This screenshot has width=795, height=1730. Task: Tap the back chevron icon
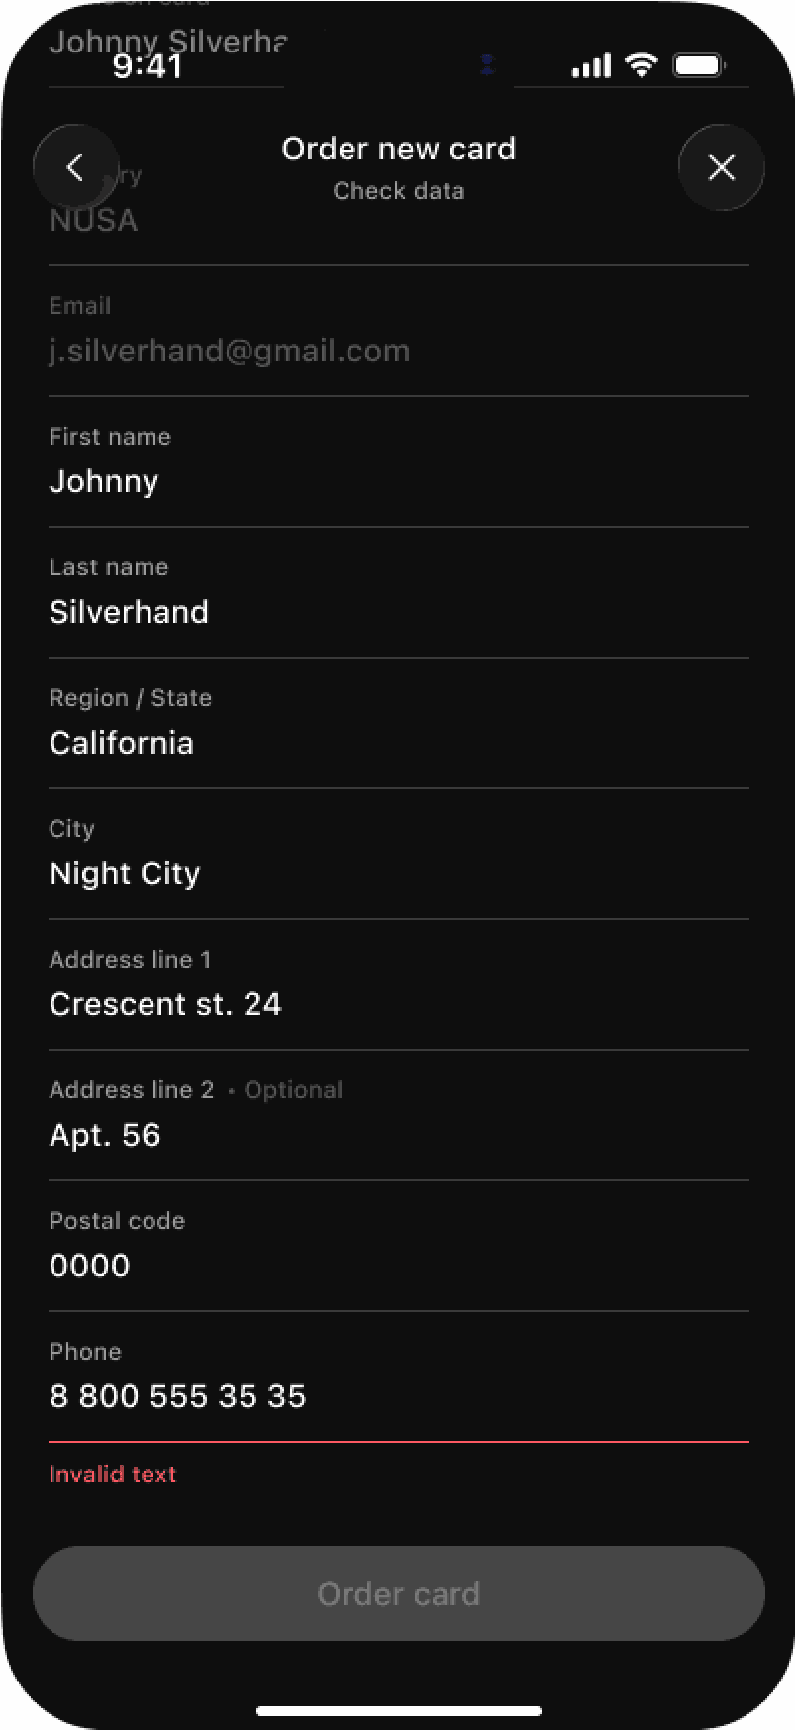pyautogui.click(x=75, y=167)
